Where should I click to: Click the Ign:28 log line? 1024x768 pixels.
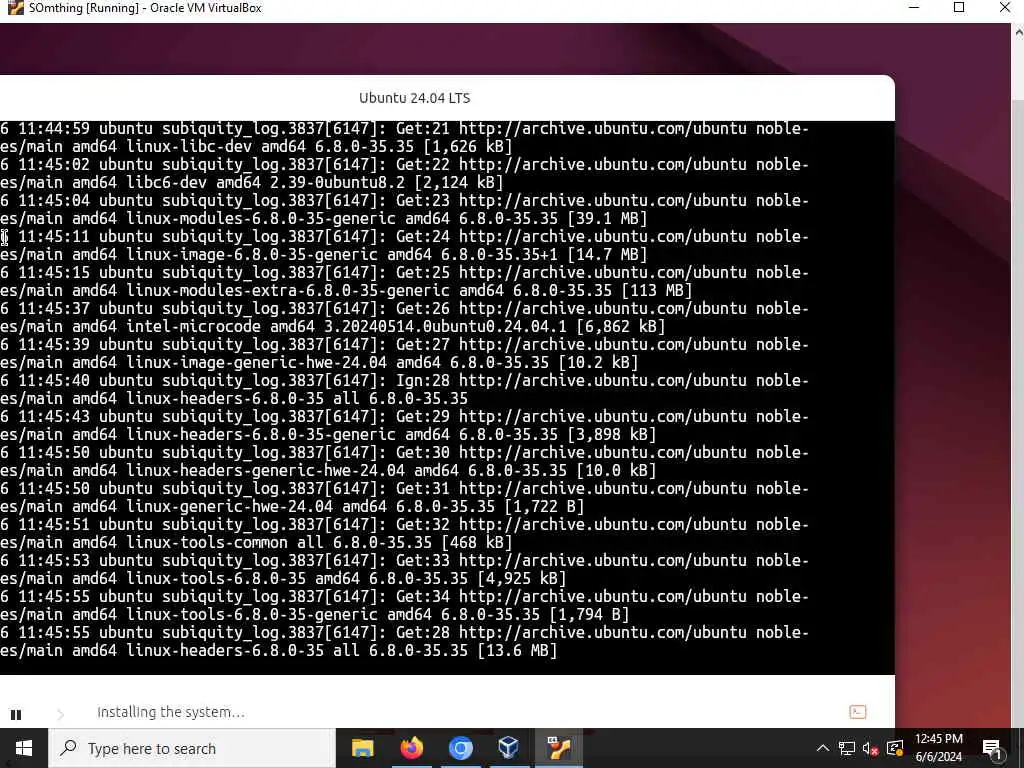click(x=404, y=380)
